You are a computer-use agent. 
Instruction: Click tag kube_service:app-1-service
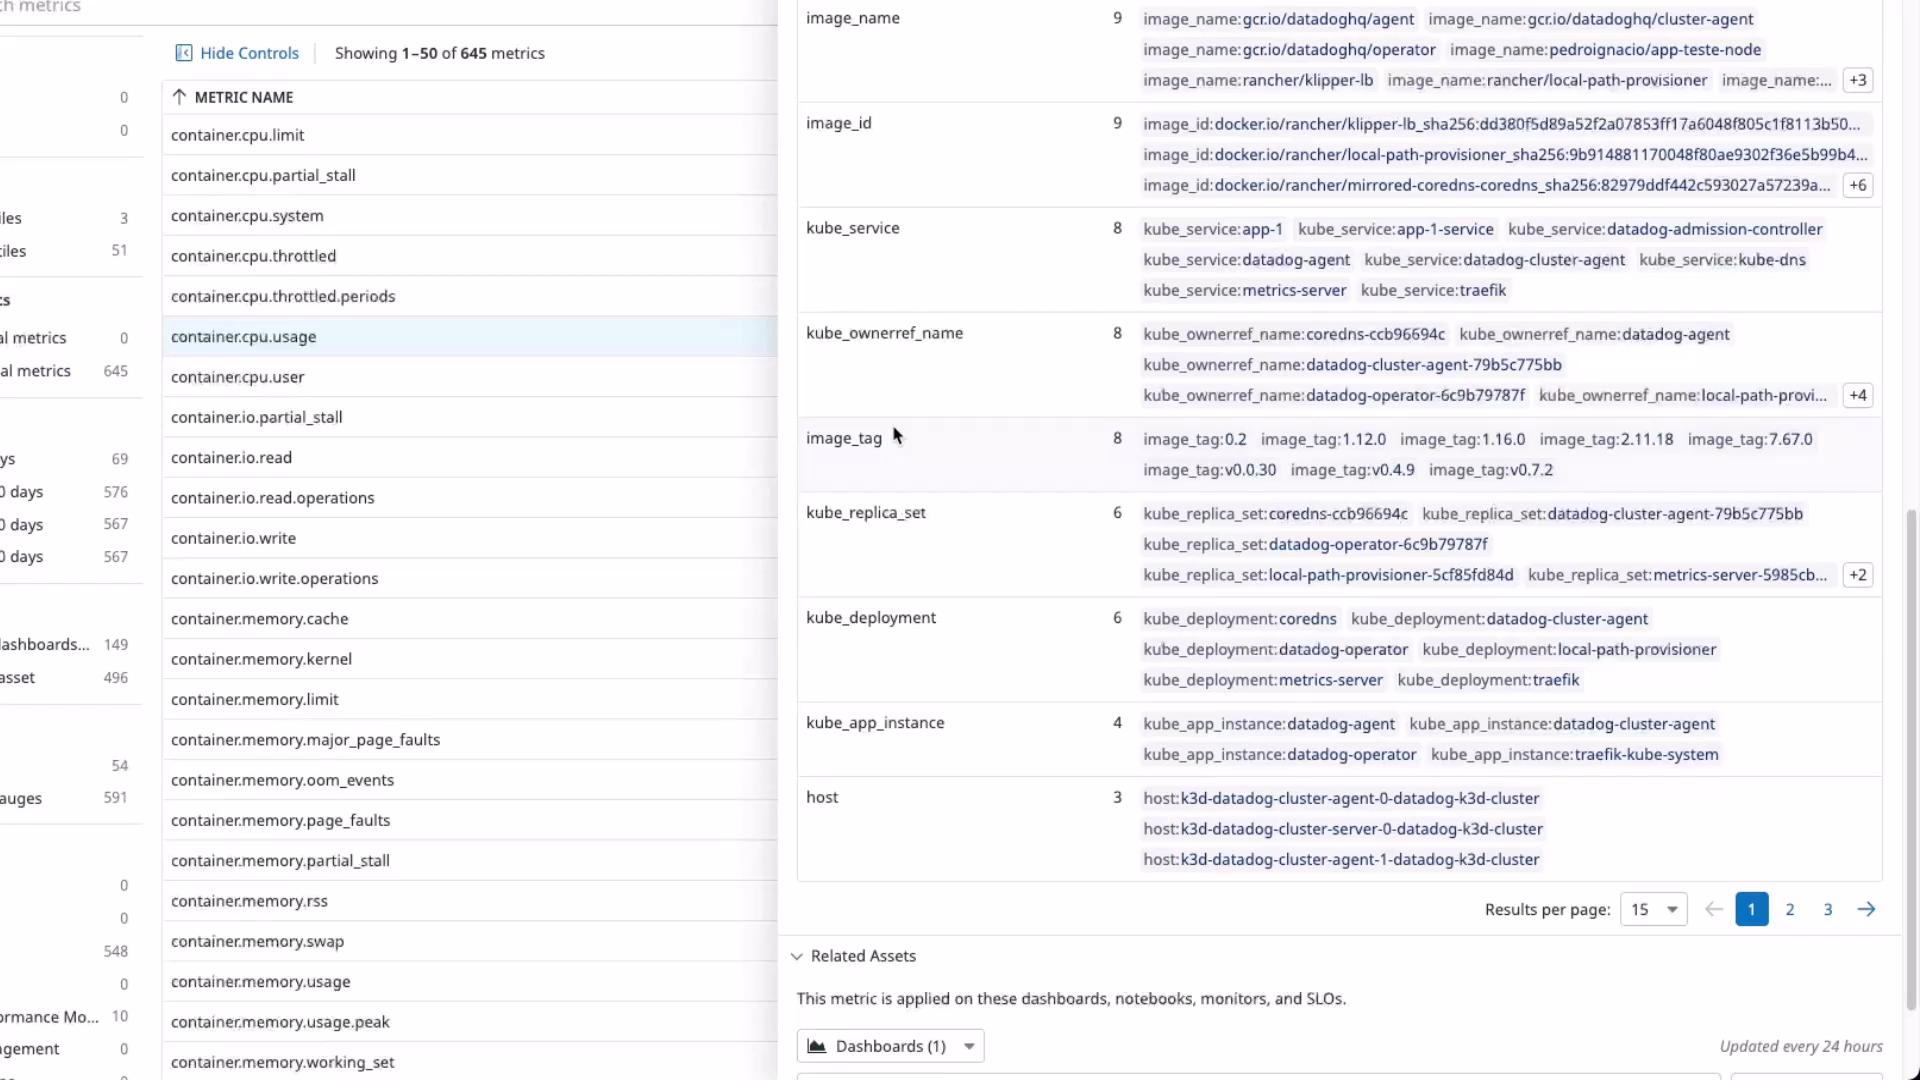[x=1395, y=229]
